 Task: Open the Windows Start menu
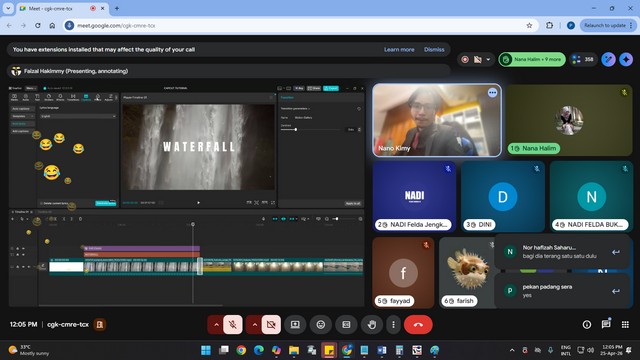[206, 350]
